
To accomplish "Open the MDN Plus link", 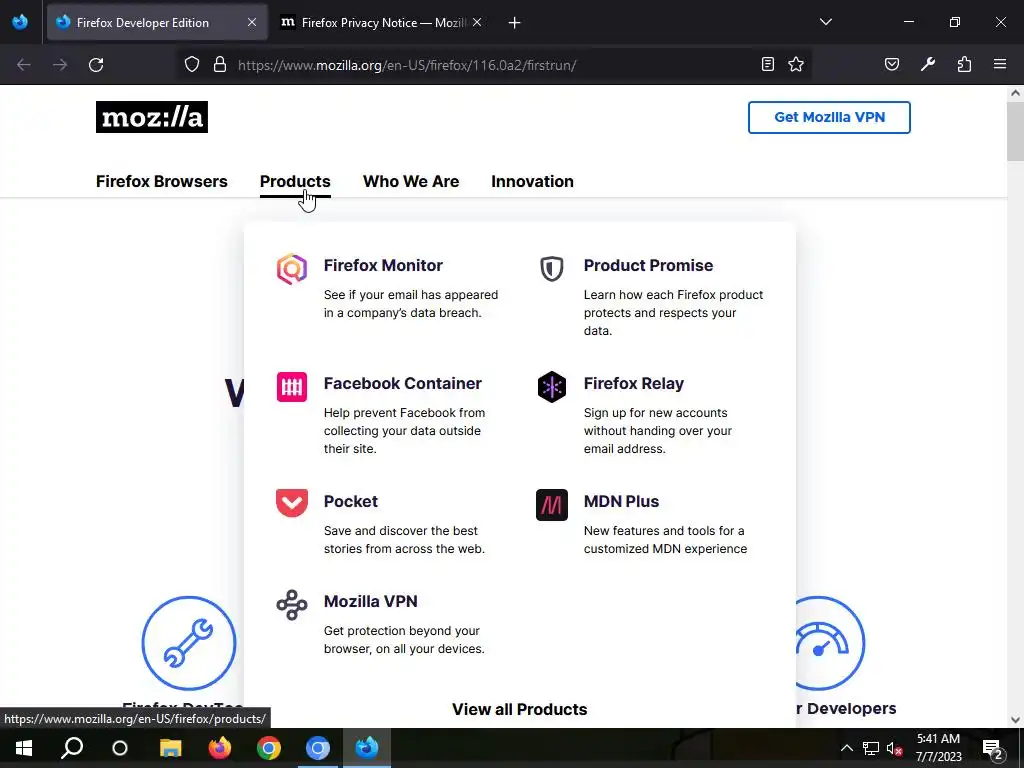I will tap(621, 502).
